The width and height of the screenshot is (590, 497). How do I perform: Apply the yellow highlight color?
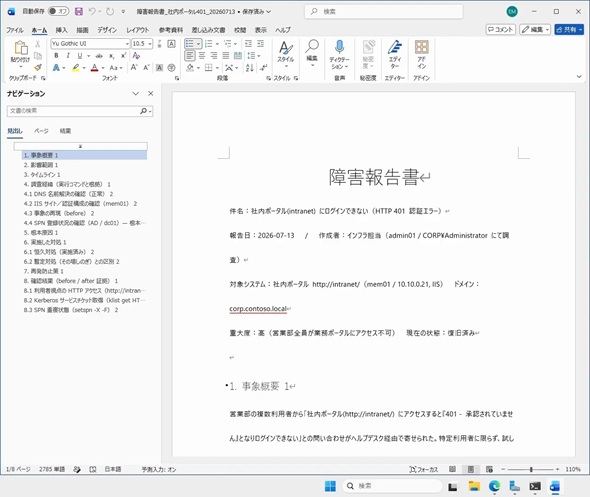pyautogui.click(x=76, y=68)
